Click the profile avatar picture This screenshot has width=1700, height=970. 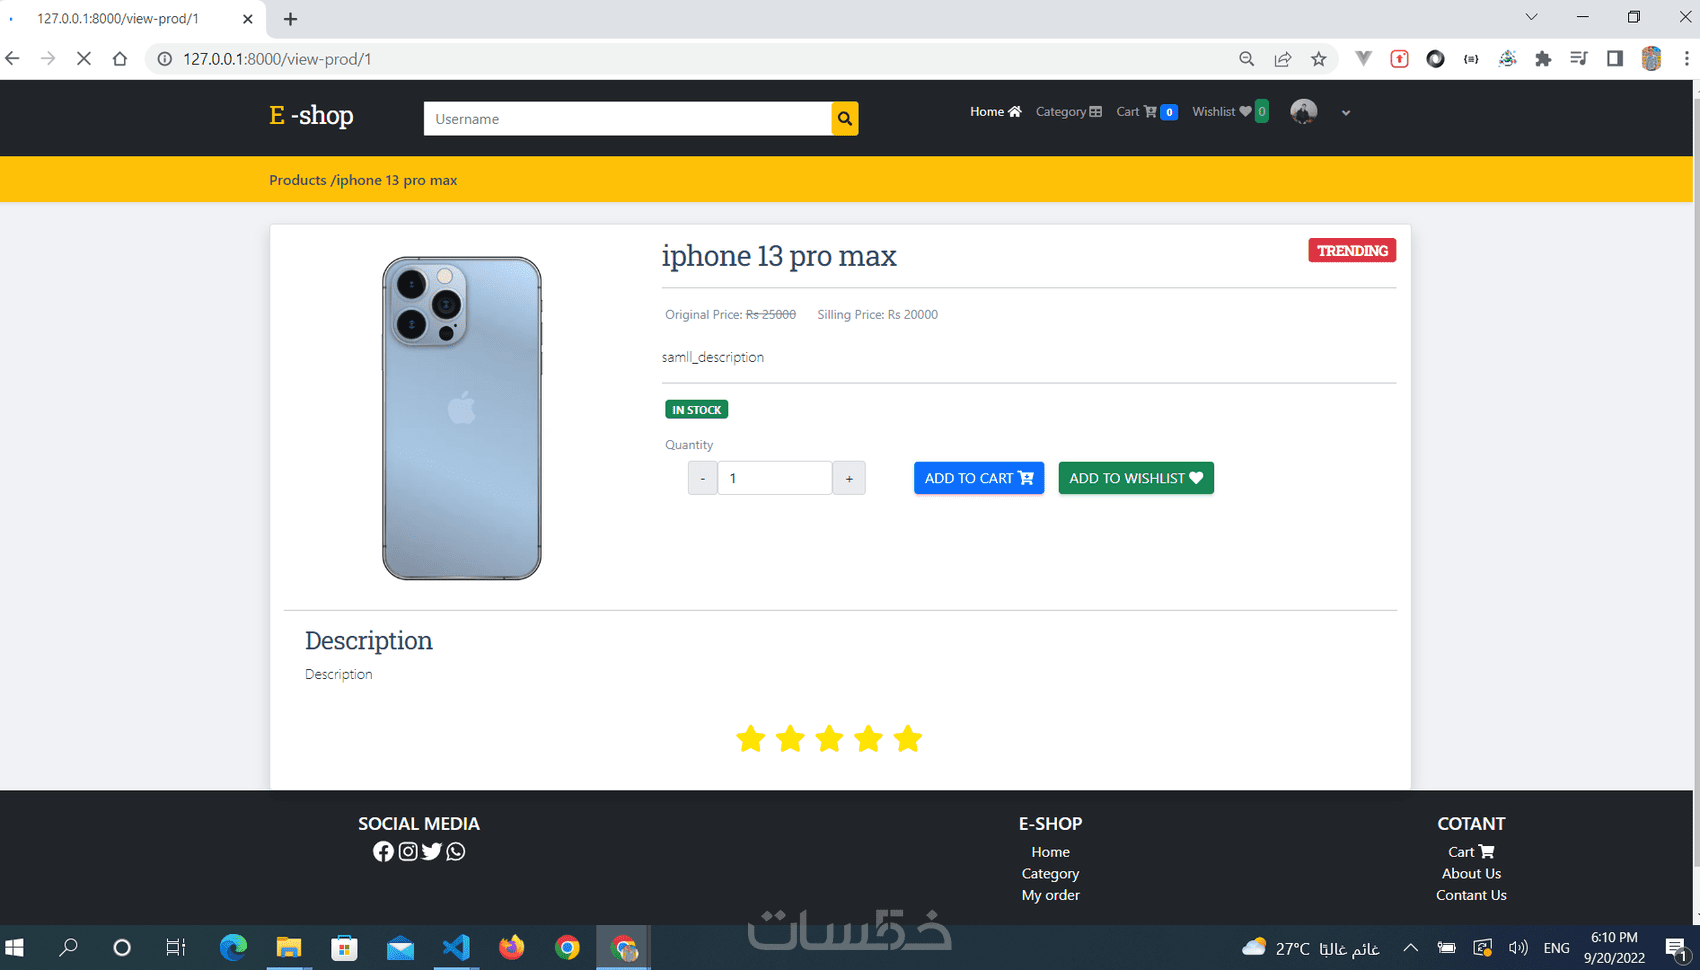pyautogui.click(x=1303, y=111)
